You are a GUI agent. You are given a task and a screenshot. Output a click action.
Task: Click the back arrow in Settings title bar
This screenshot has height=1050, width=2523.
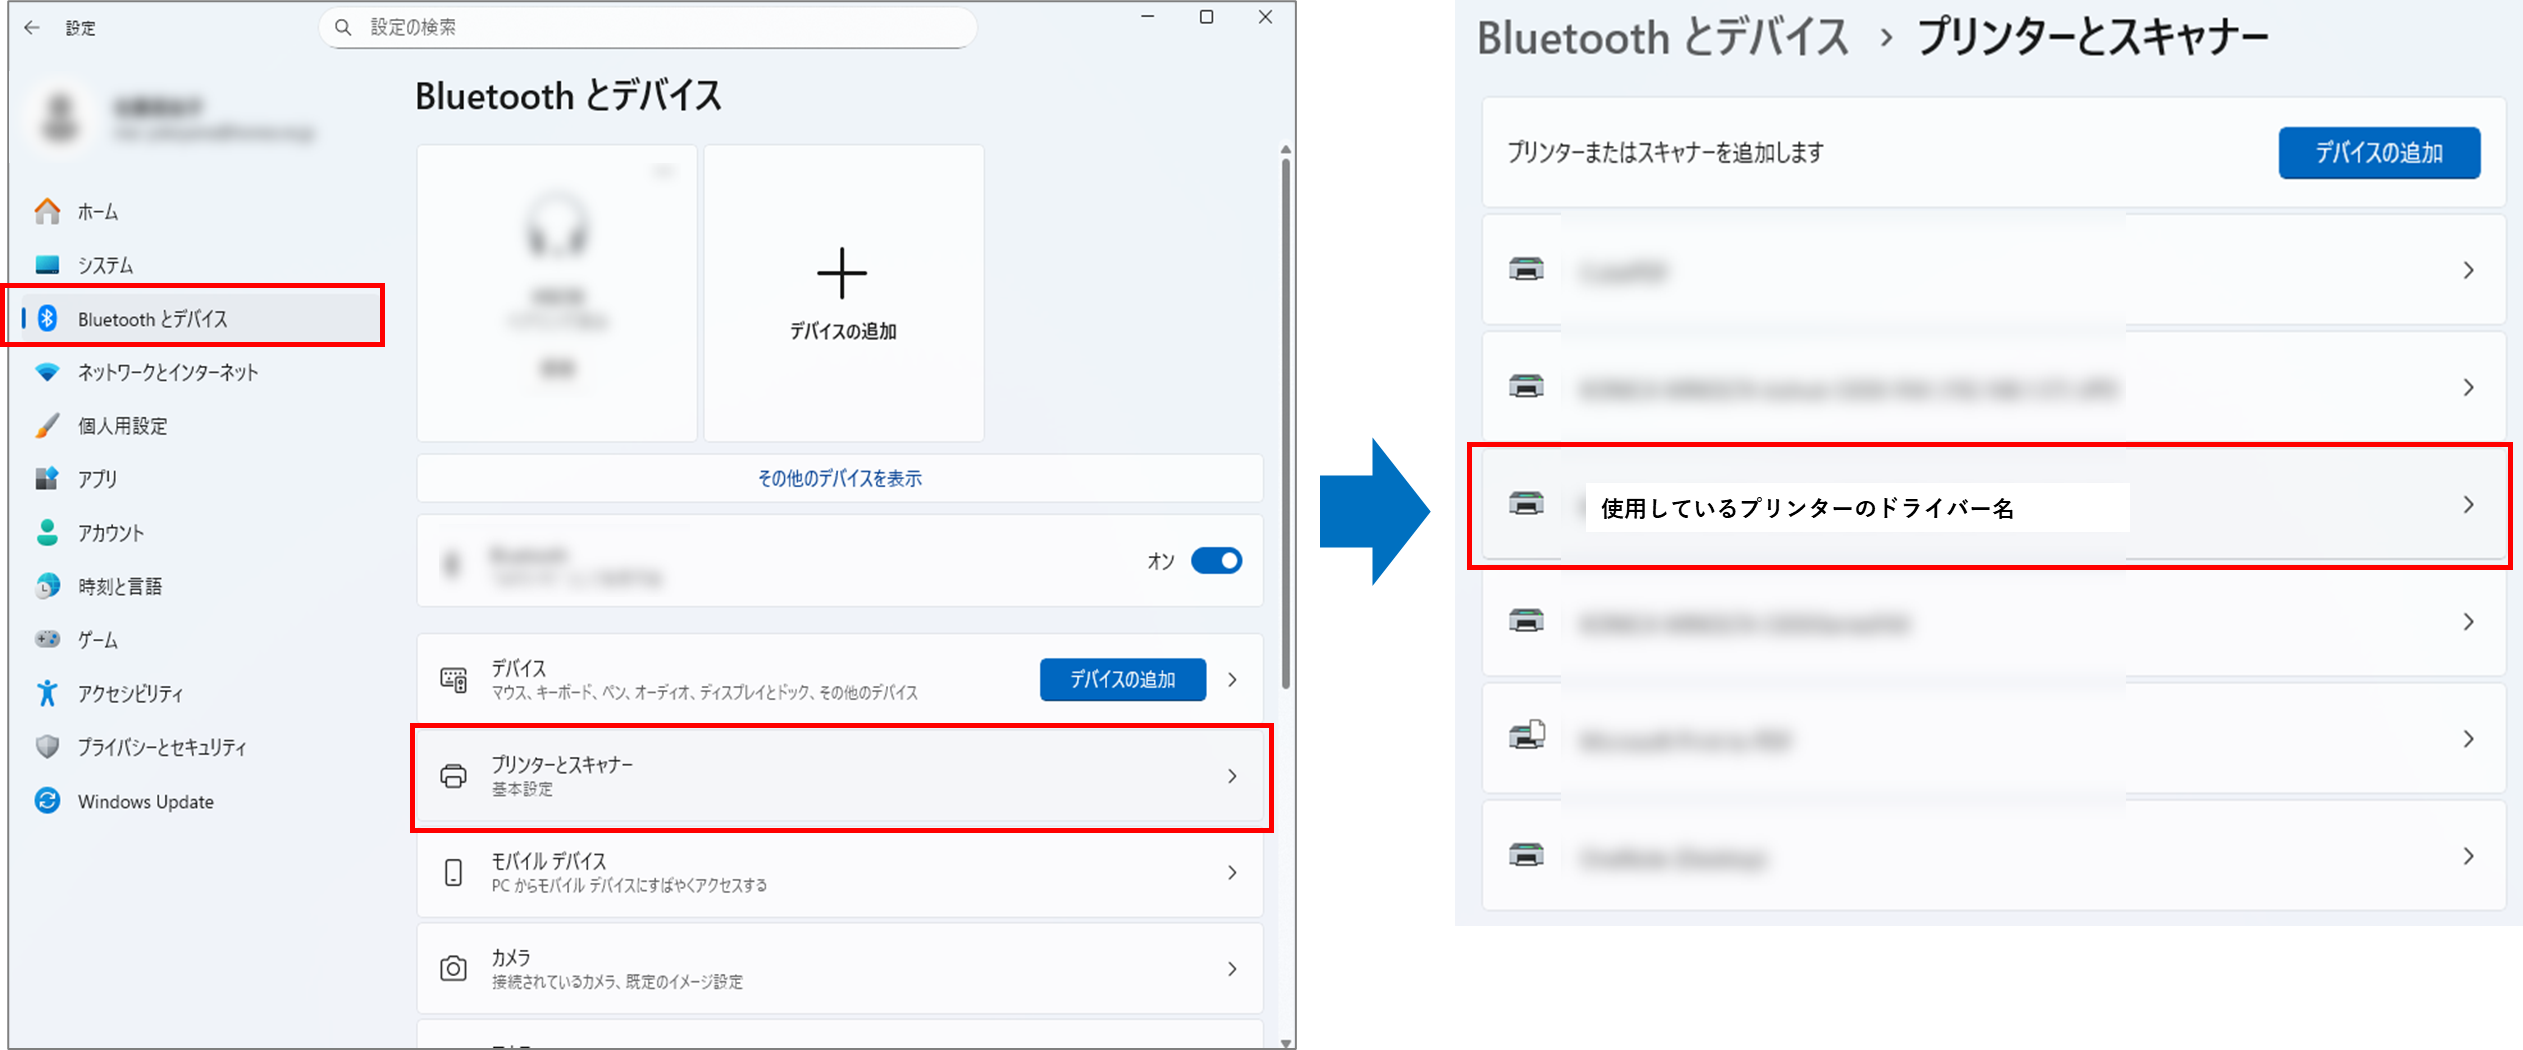(32, 28)
